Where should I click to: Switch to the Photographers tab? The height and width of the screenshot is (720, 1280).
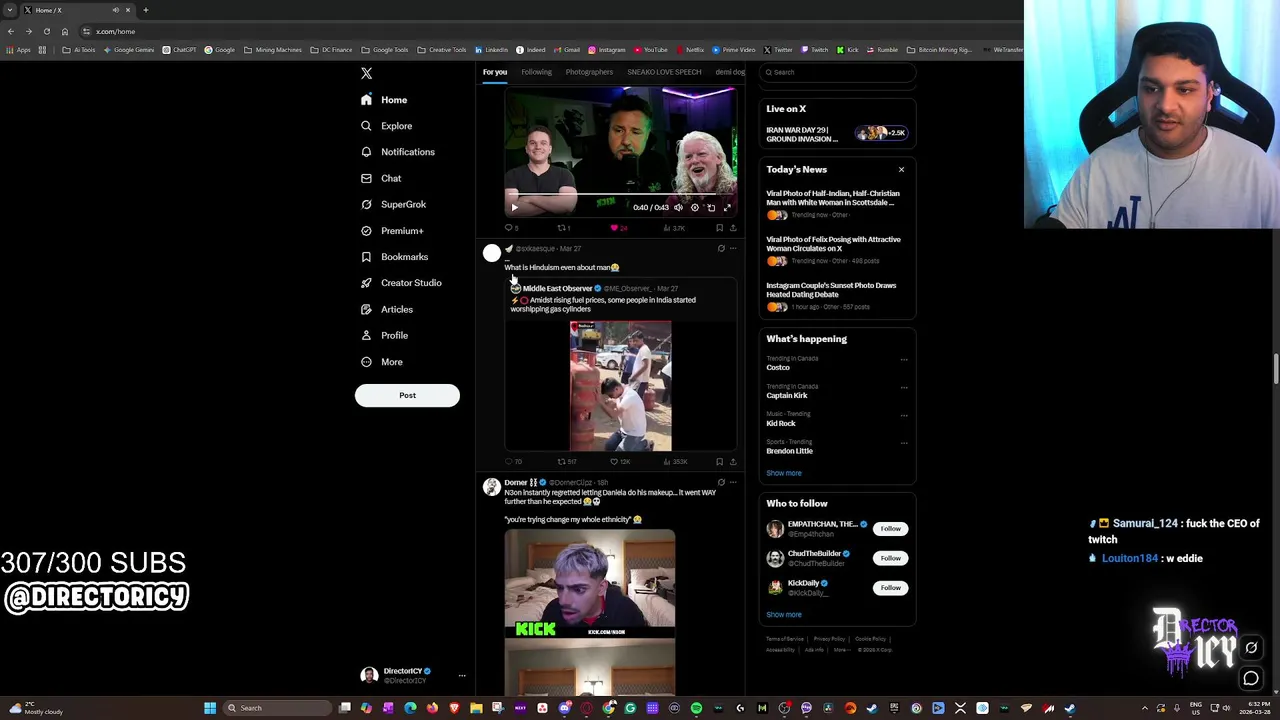click(589, 72)
